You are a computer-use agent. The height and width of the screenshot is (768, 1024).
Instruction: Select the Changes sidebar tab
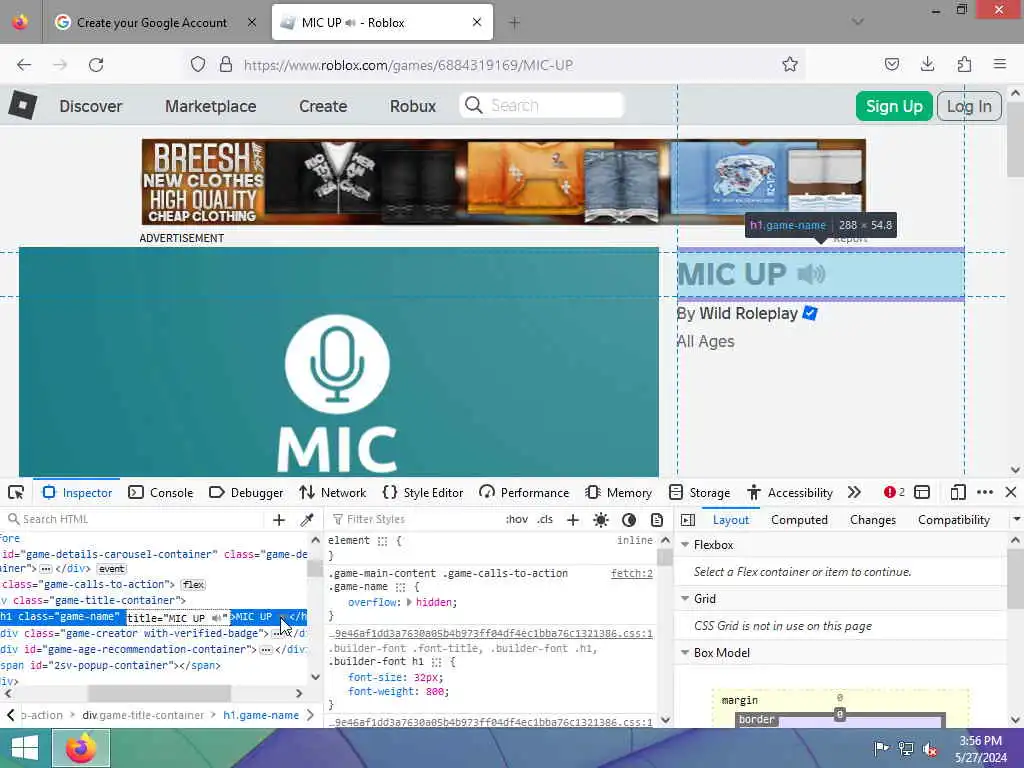coord(872,520)
